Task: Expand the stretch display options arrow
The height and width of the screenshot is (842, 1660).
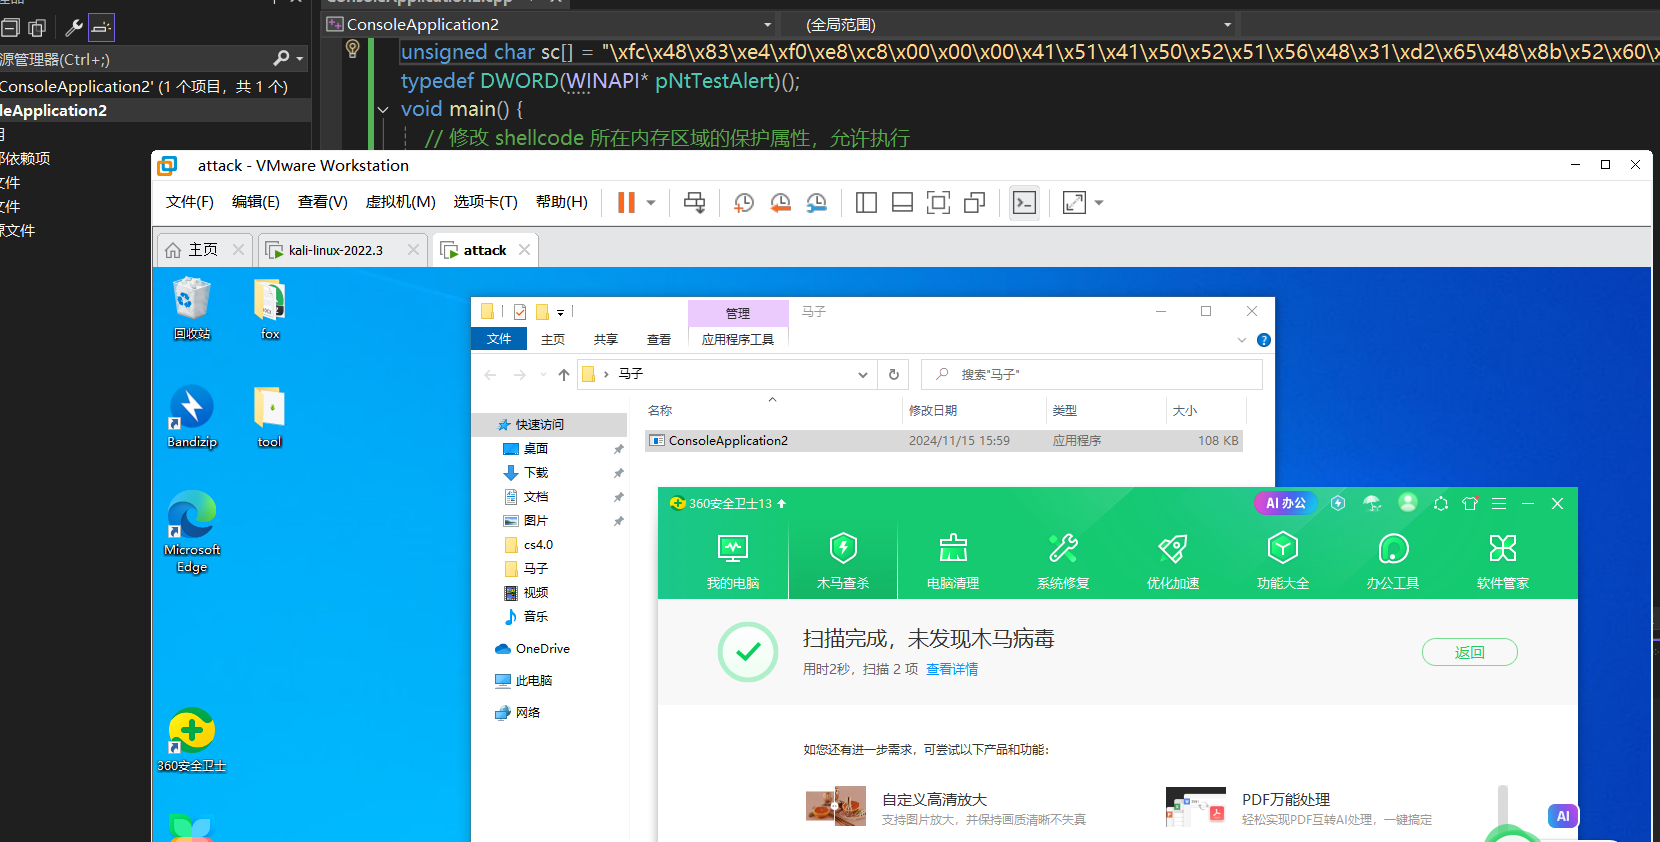Action: [1099, 203]
